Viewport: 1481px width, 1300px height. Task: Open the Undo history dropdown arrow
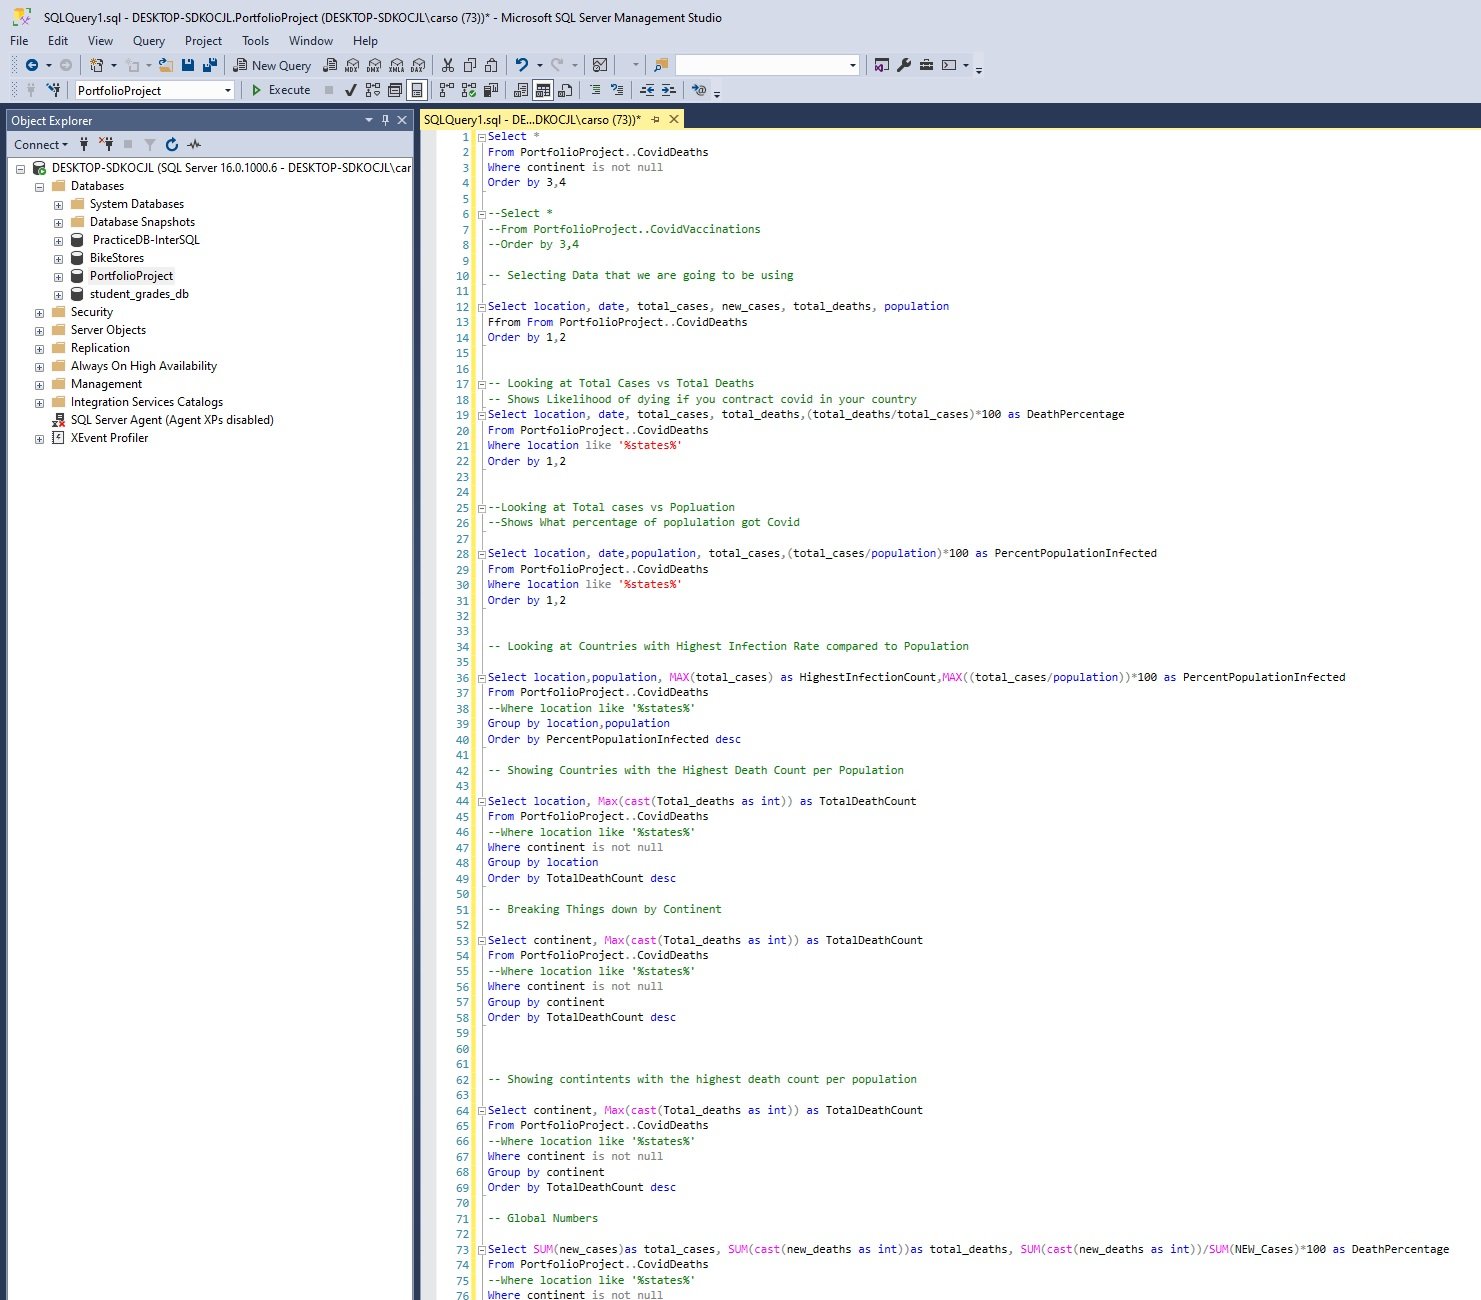point(540,65)
